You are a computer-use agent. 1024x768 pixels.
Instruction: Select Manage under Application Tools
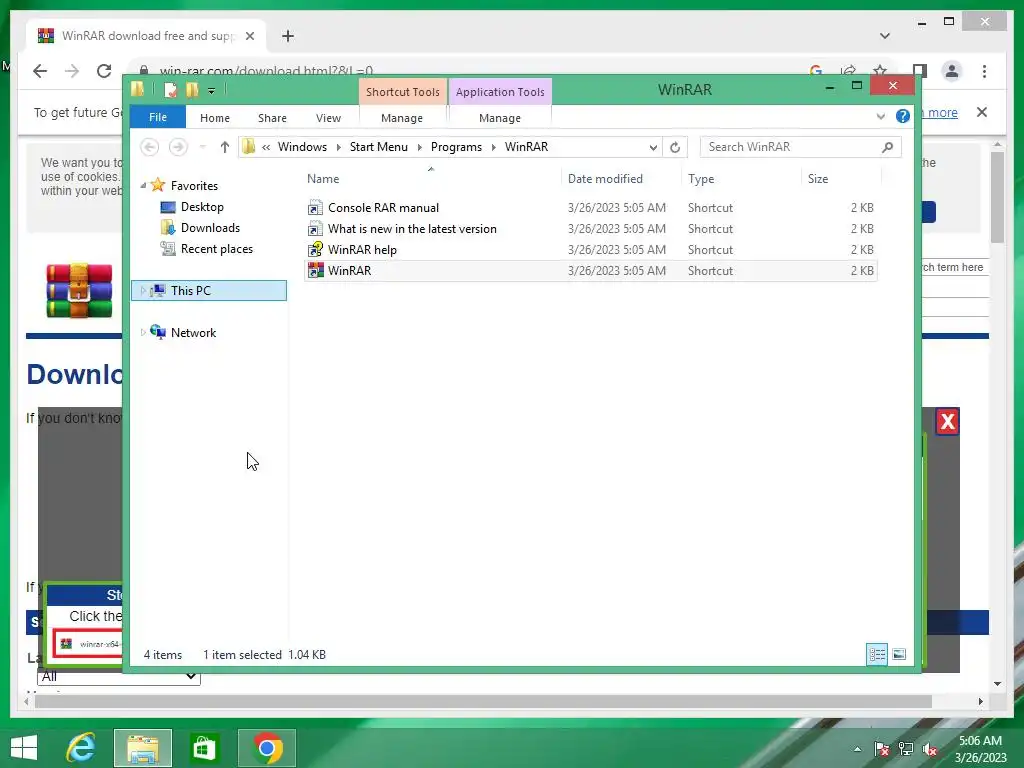pyautogui.click(x=500, y=118)
